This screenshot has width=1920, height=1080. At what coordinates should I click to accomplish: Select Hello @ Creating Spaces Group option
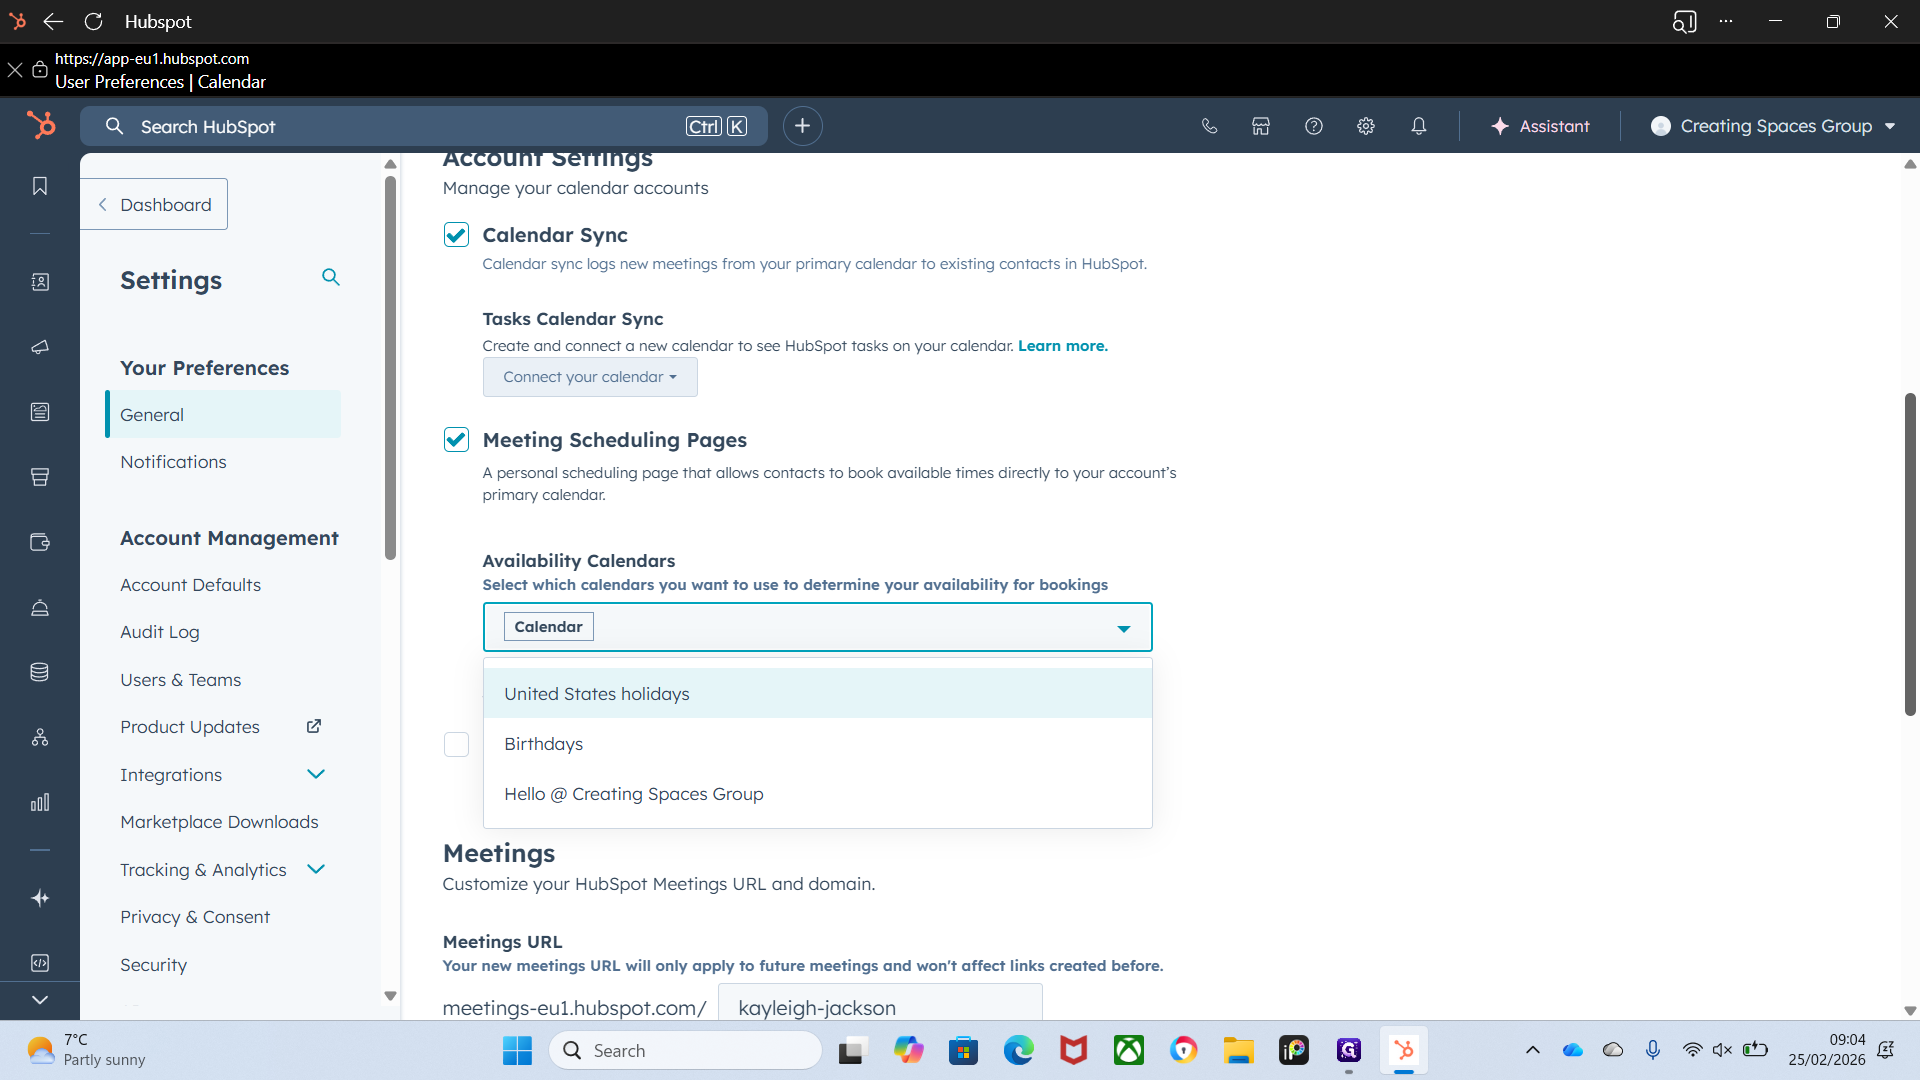click(818, 794)
